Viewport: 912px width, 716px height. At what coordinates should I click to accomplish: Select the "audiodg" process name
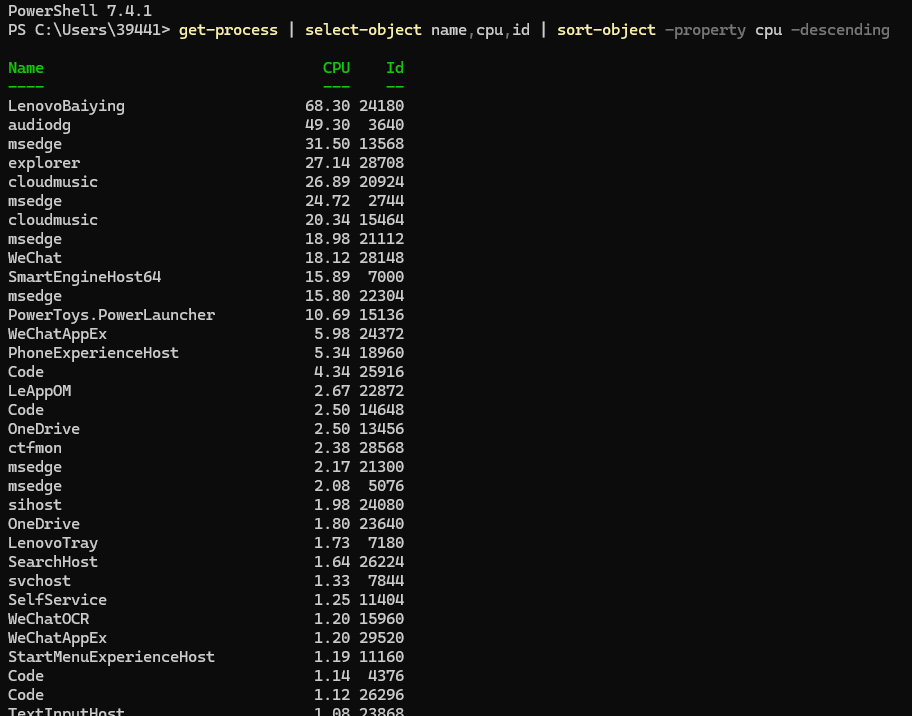pyautogui.click(x=39, y=125)
